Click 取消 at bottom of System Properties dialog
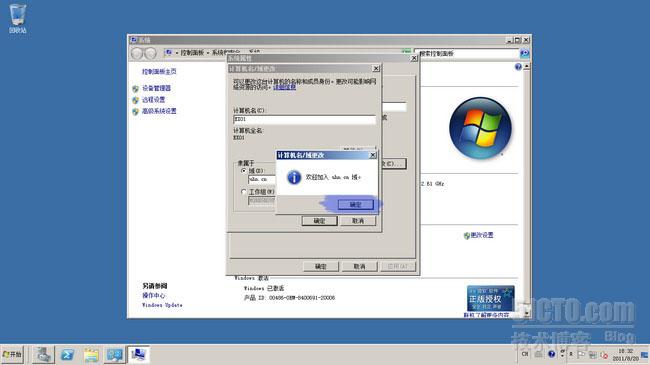Image resolution: width=650 pixels, height=365 pixels. point(359,266)
